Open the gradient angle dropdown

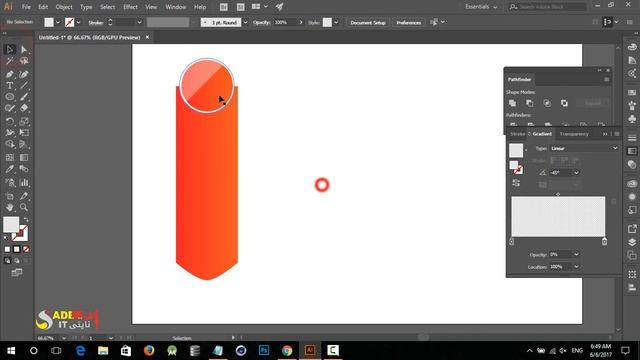point(576,173)
